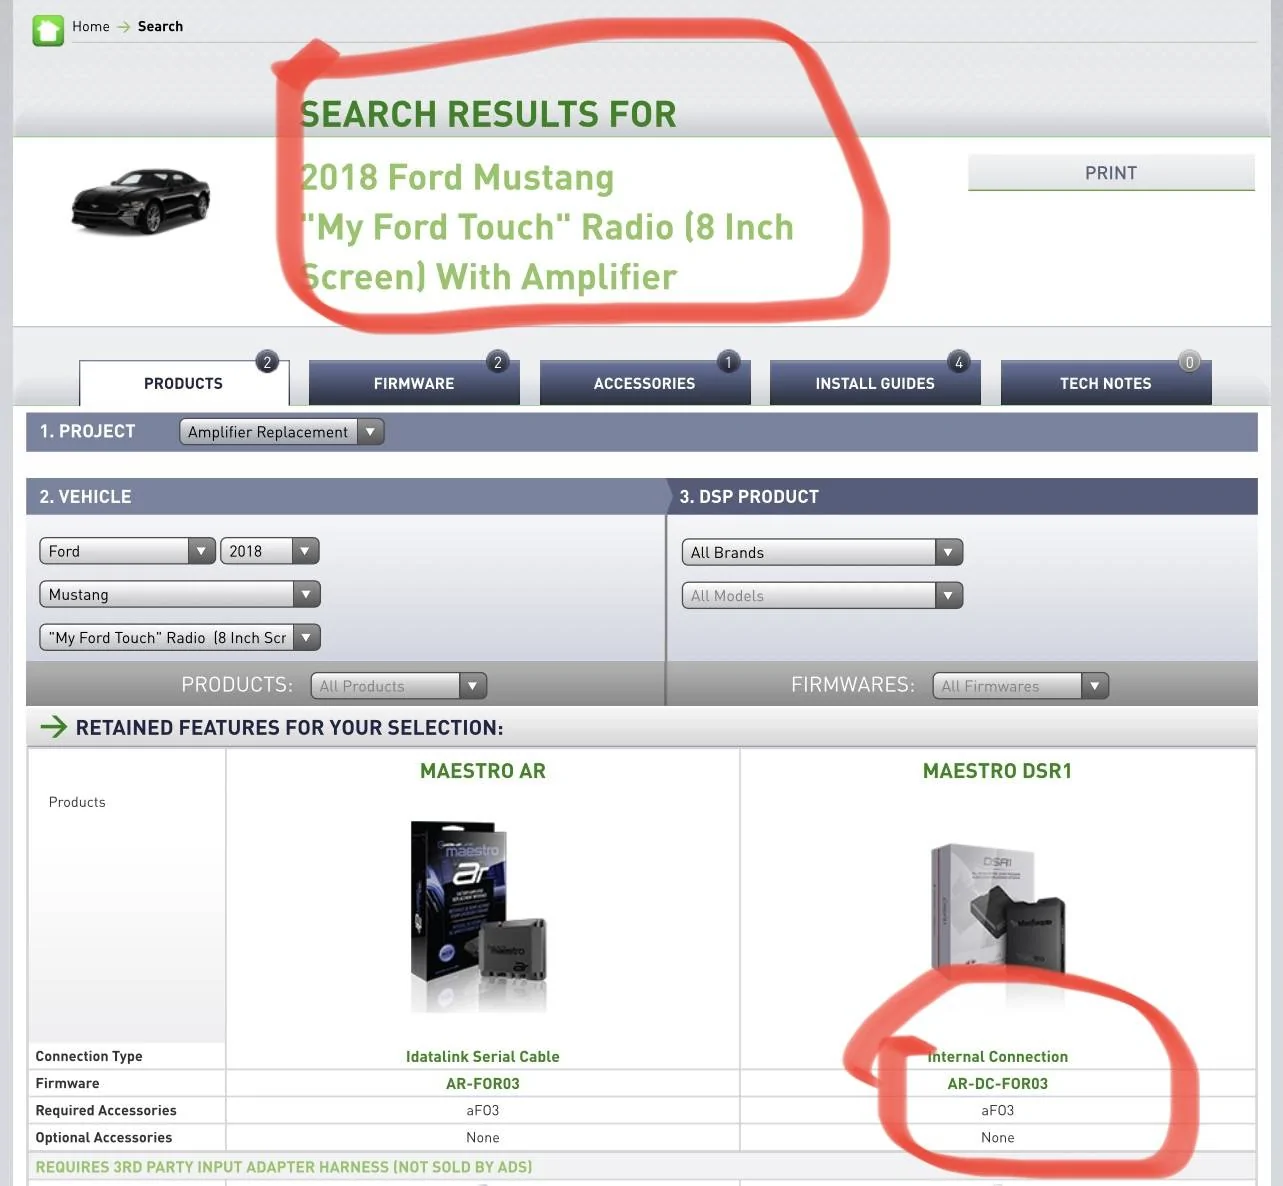The height and width of the screenshot is (1186, 1283).
Task: Click the Optional Accessories row label
Action: pos(104,1137)
